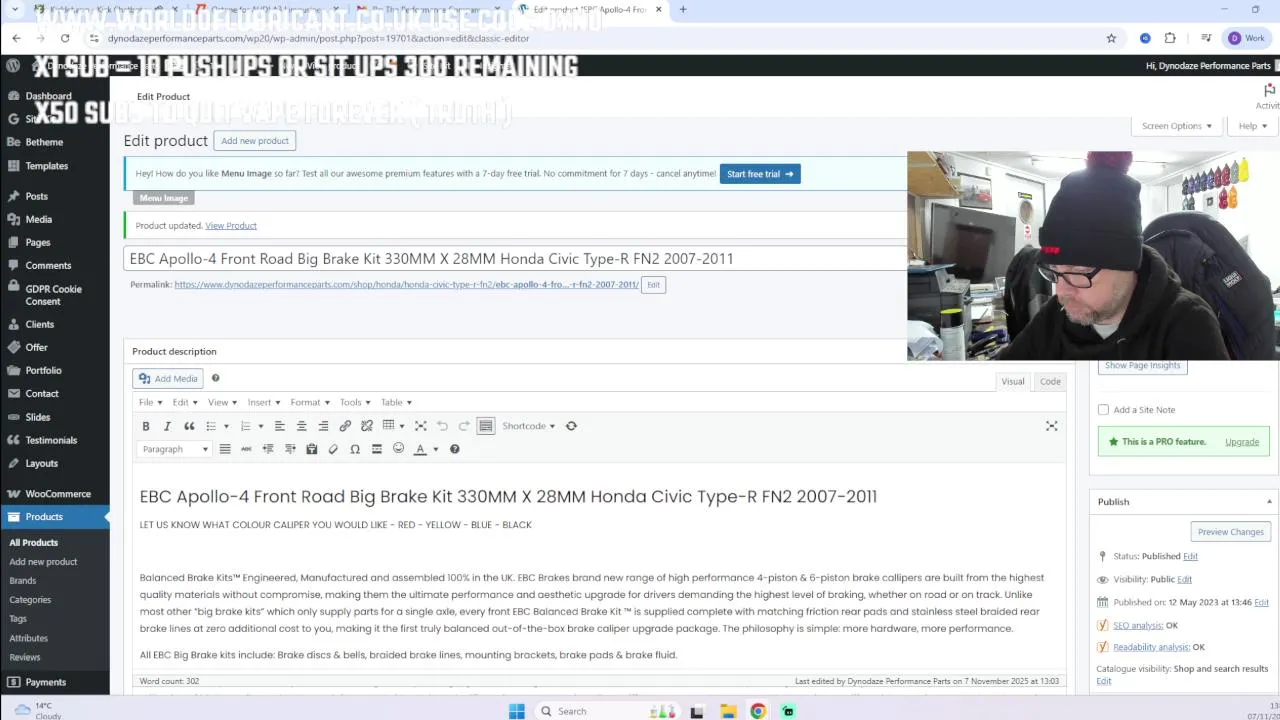Apply the text color swatch button
1280x720 pixels.
pos(420,449)
